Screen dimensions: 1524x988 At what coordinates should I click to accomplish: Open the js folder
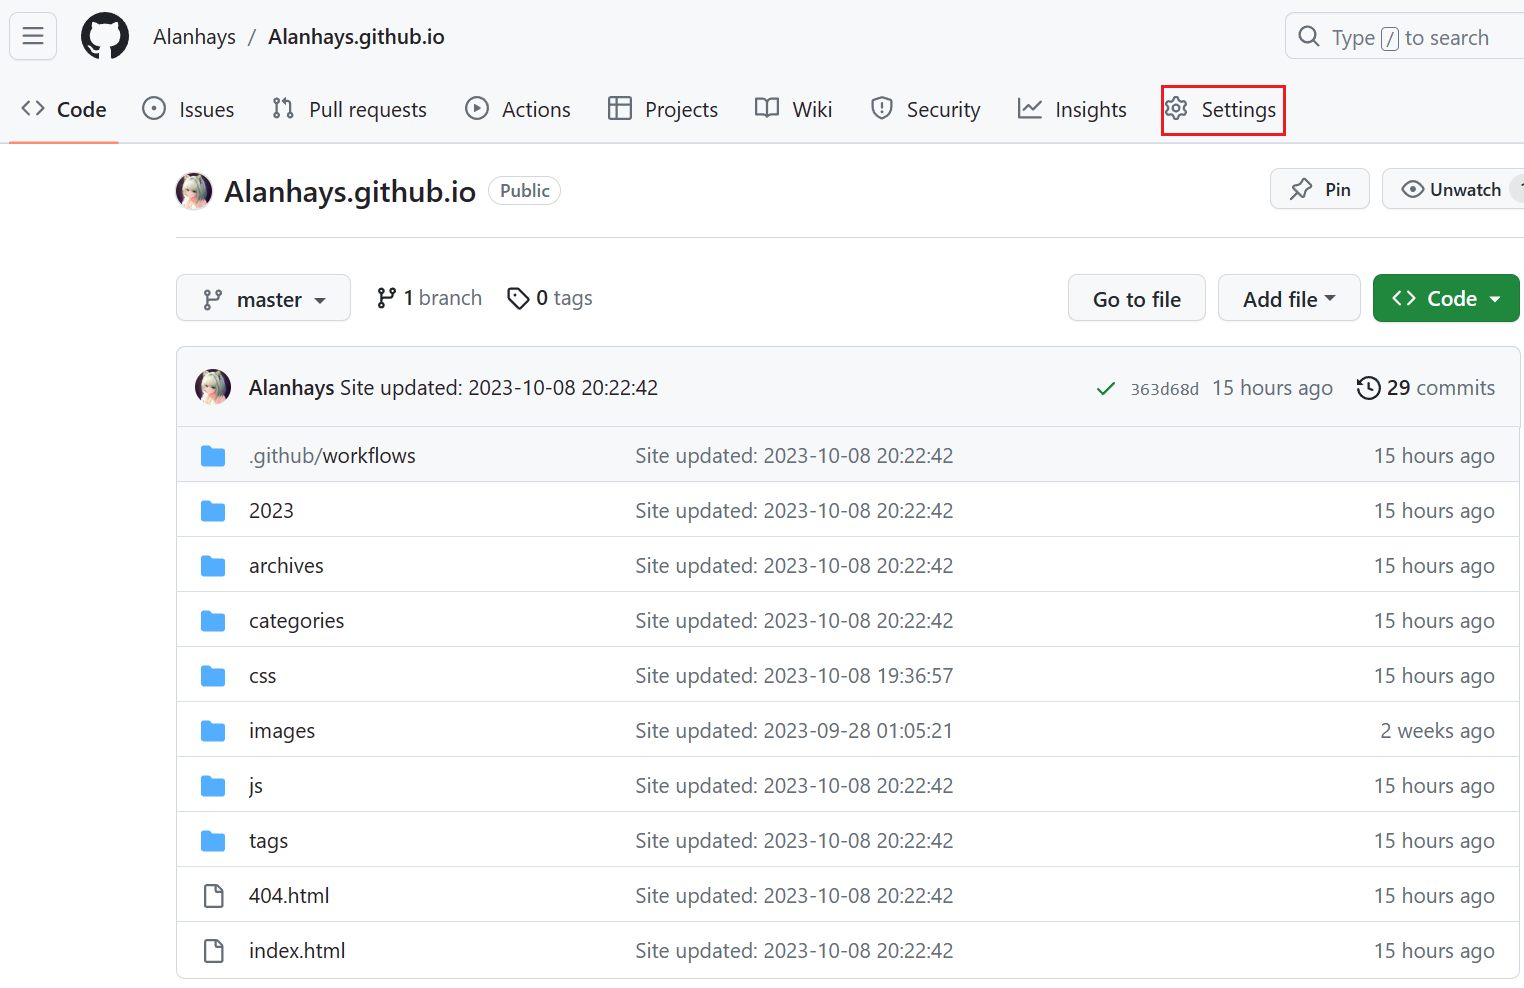tap(256, 786)
